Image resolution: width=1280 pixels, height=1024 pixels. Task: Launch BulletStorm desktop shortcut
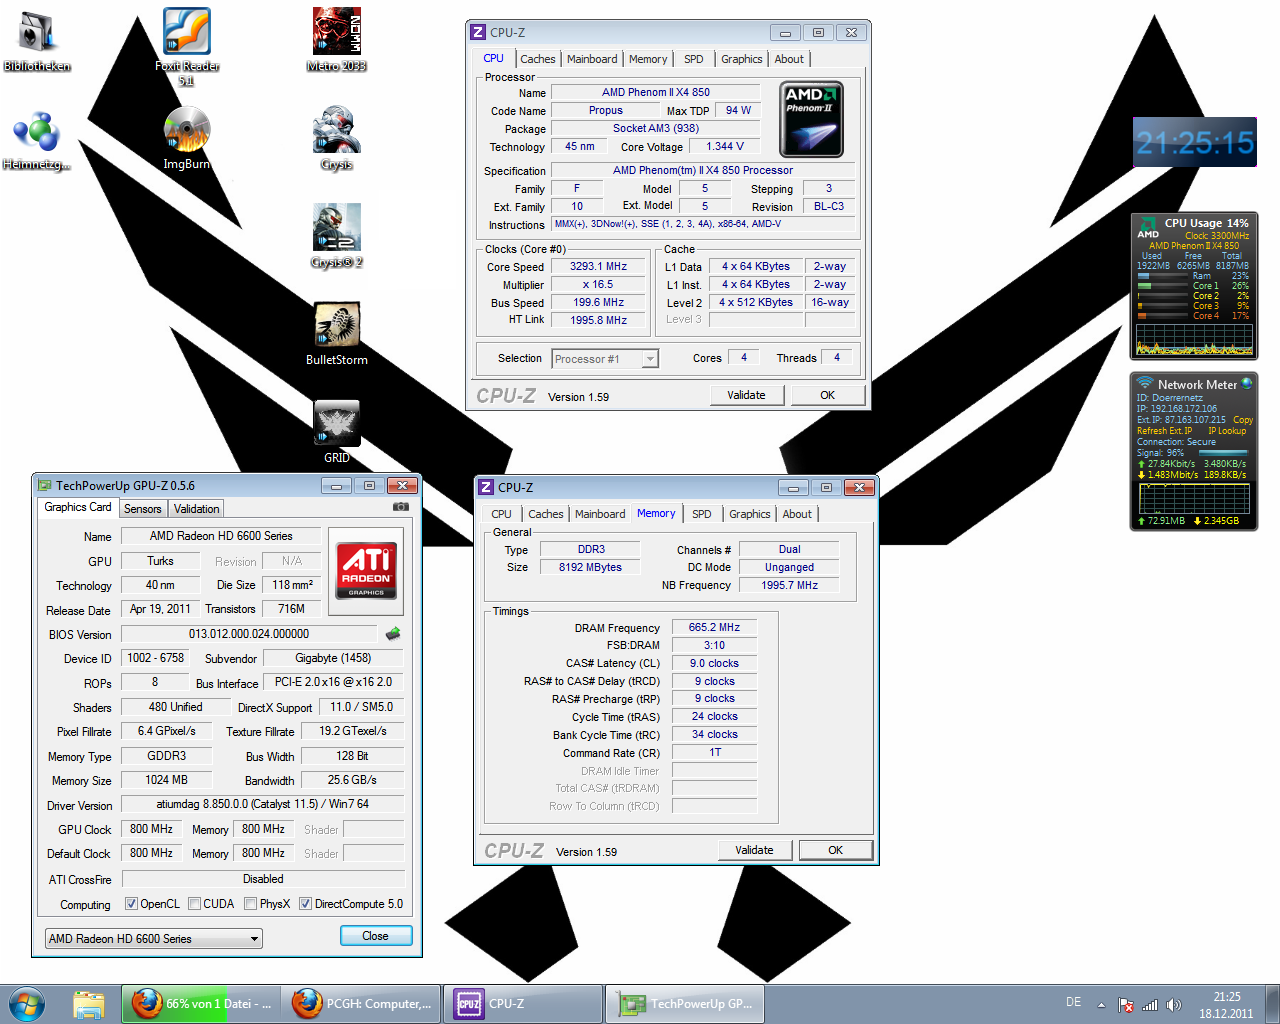[x=337, y=334]
